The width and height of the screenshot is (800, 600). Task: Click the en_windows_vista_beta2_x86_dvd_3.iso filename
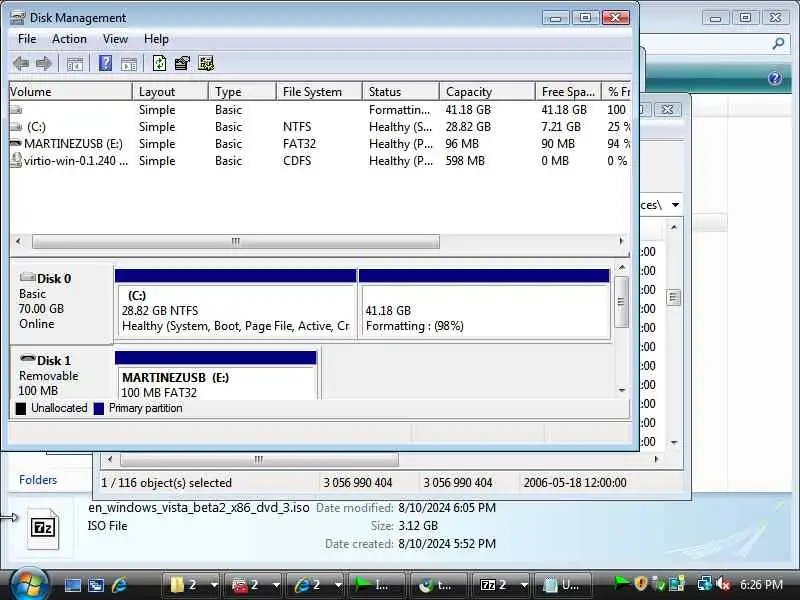[x=198, y=508]
